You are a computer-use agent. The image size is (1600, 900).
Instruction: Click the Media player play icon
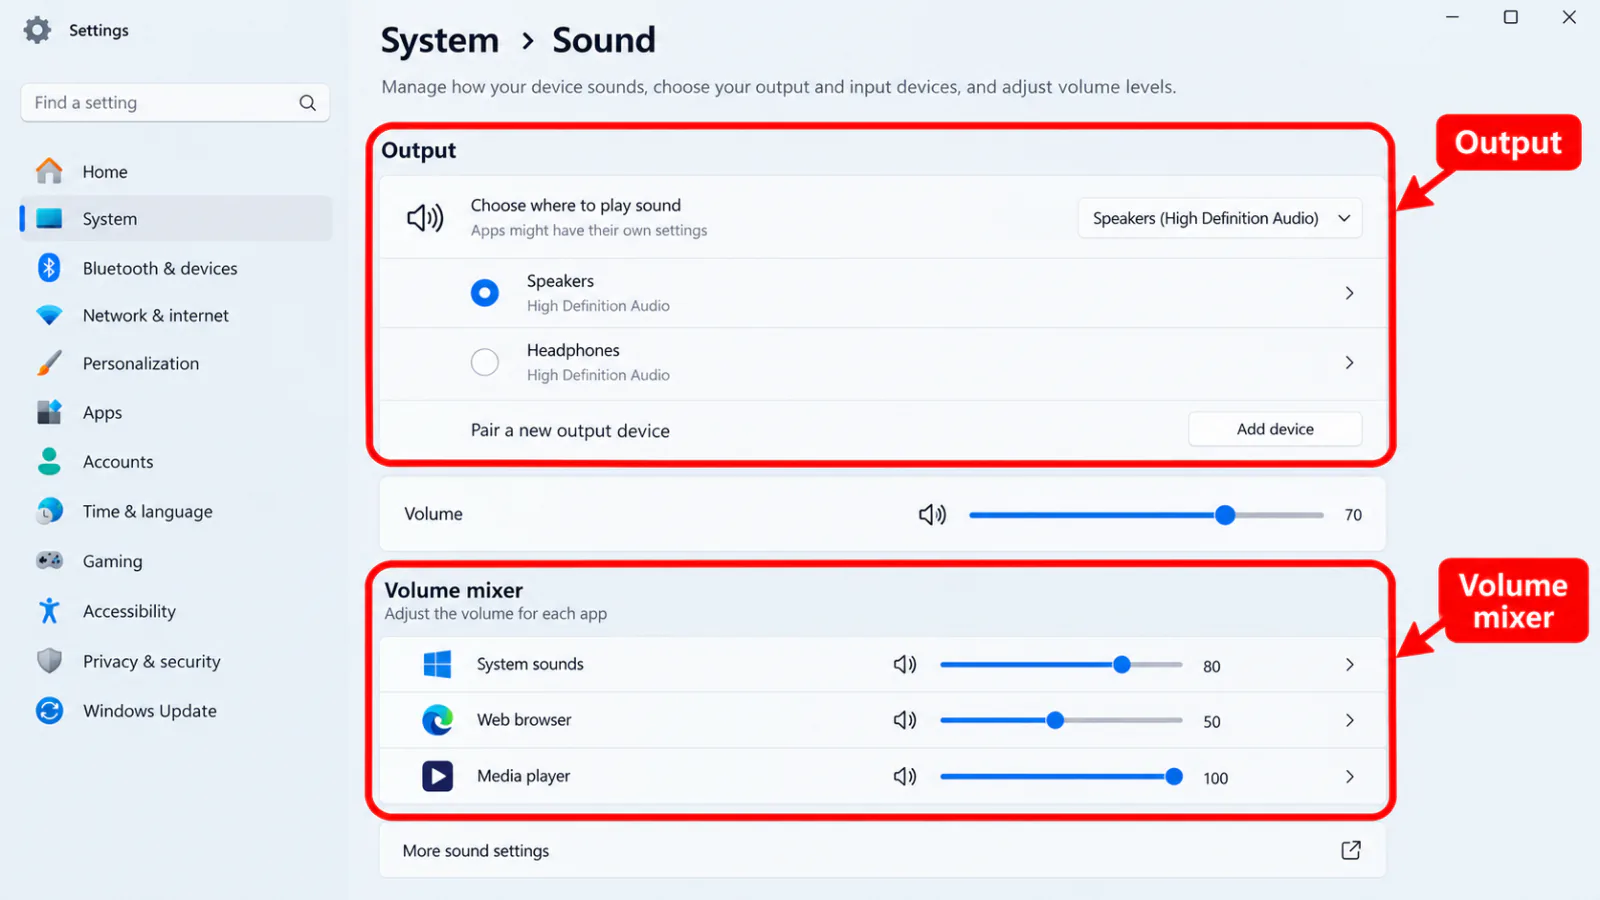click(437, 776)
